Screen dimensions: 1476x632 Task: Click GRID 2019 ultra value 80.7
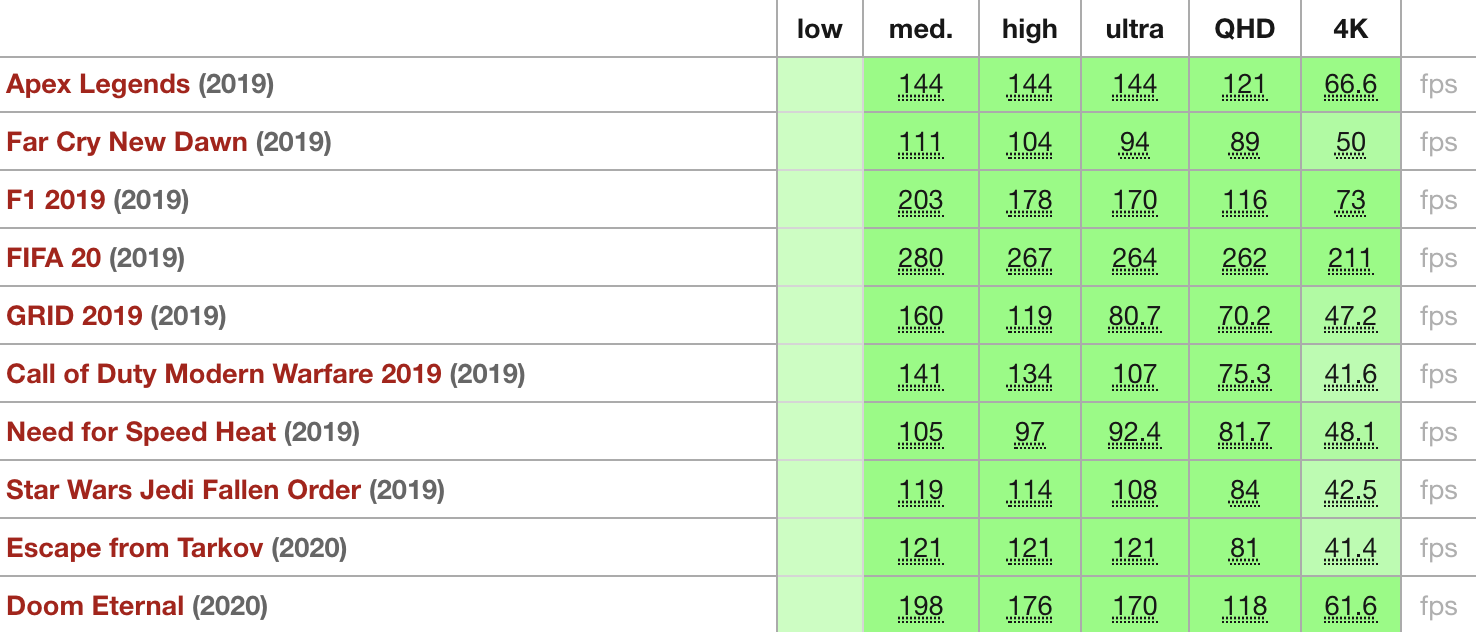(1134, 317)
